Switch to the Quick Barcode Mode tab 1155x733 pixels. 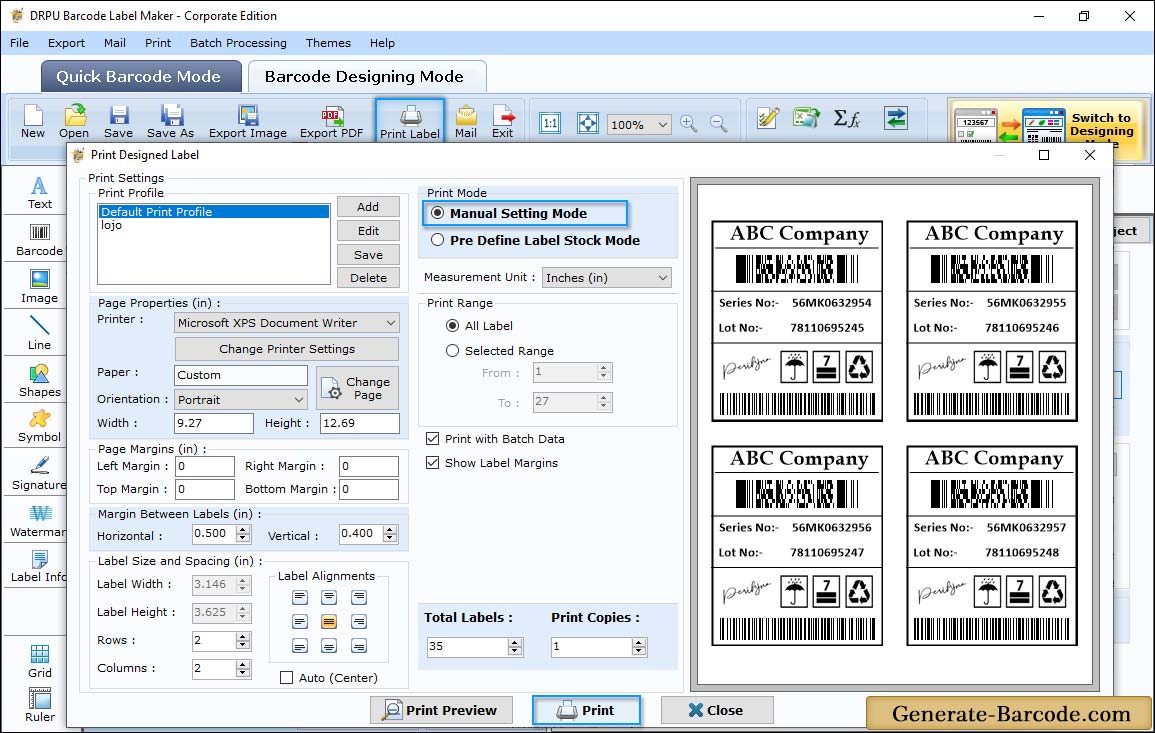click(x=141, y=77)
